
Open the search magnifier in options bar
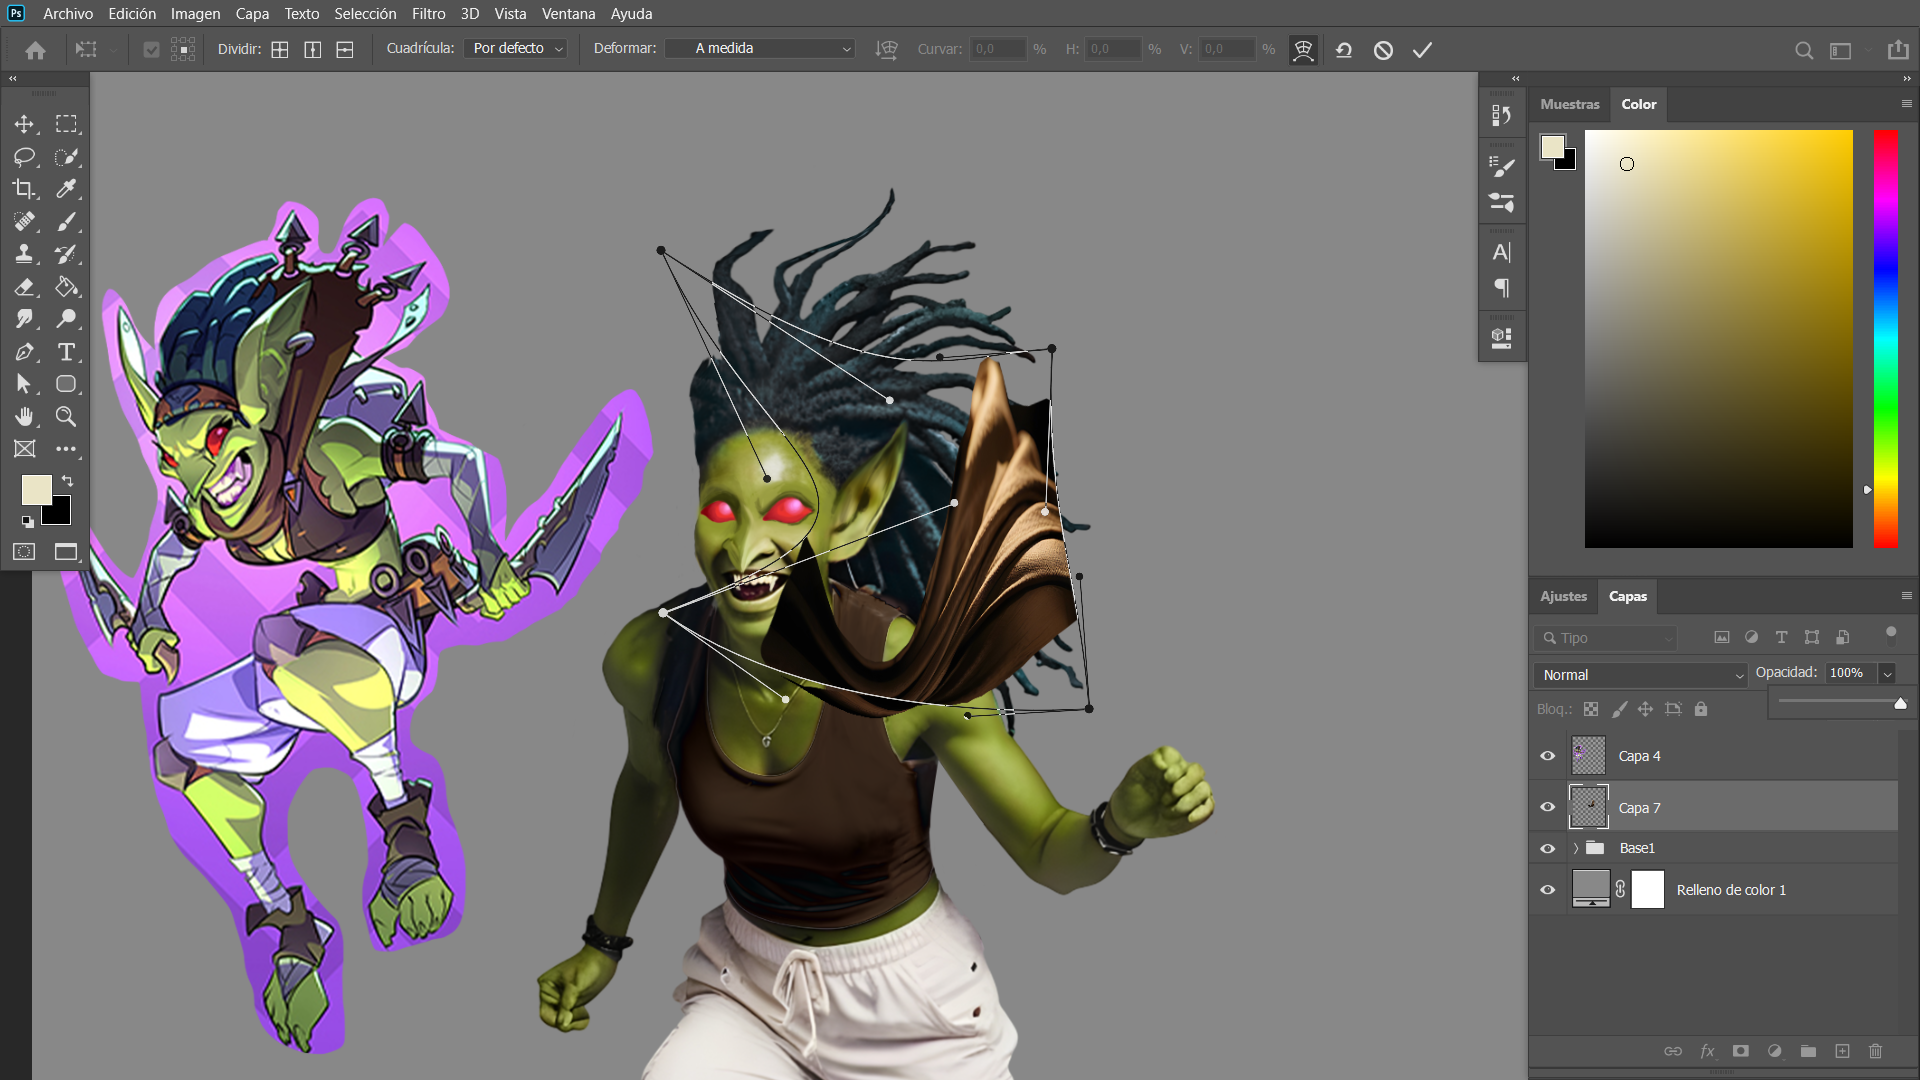(1804, 50)
